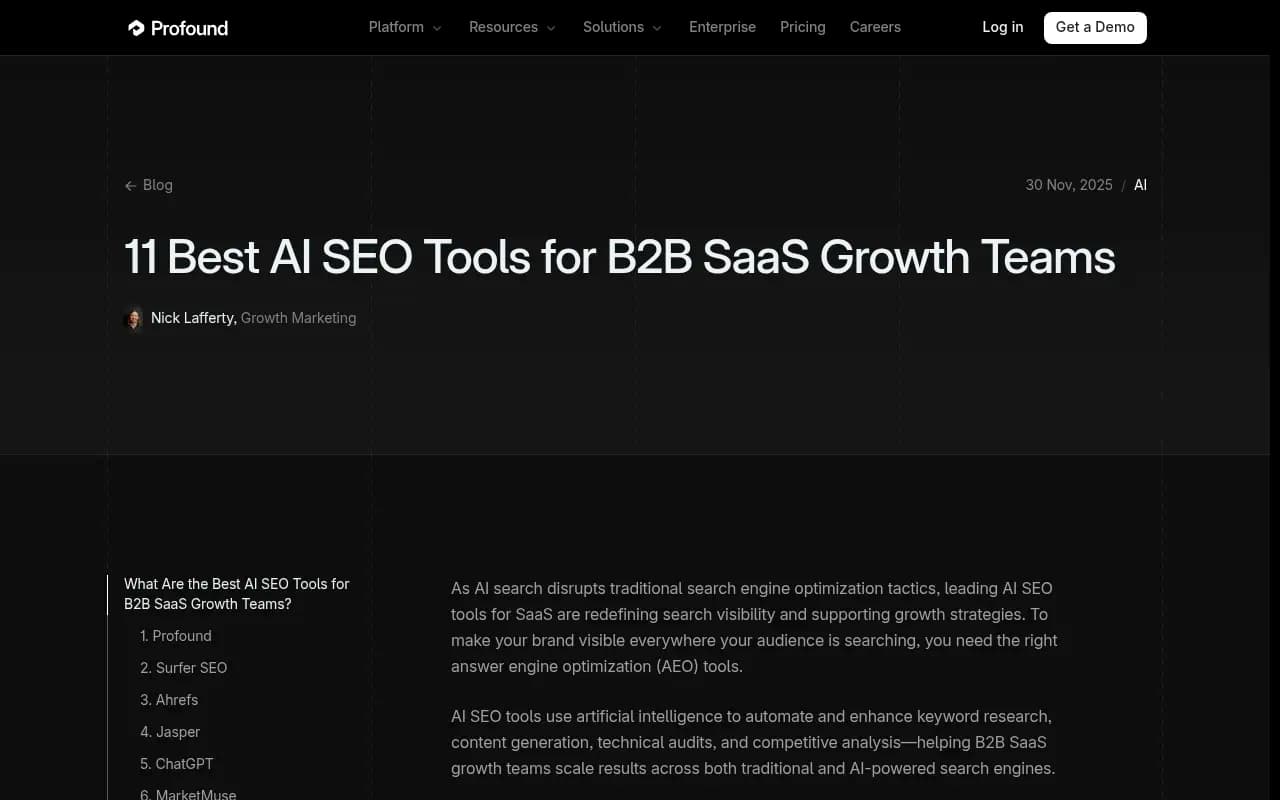
Task: Return to the Blog listing page
Action: pyautogui.click(x=157, y=185)
